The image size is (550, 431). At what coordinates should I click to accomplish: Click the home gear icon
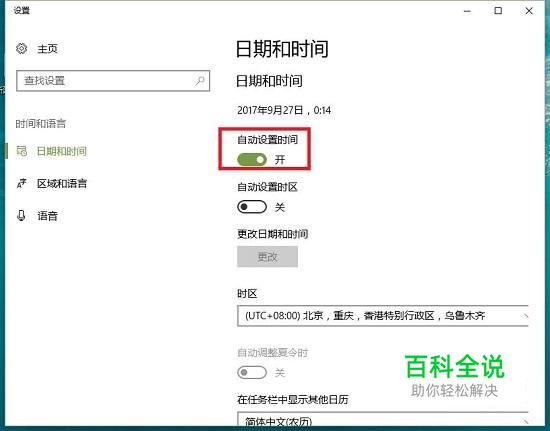tap(21, 48)
